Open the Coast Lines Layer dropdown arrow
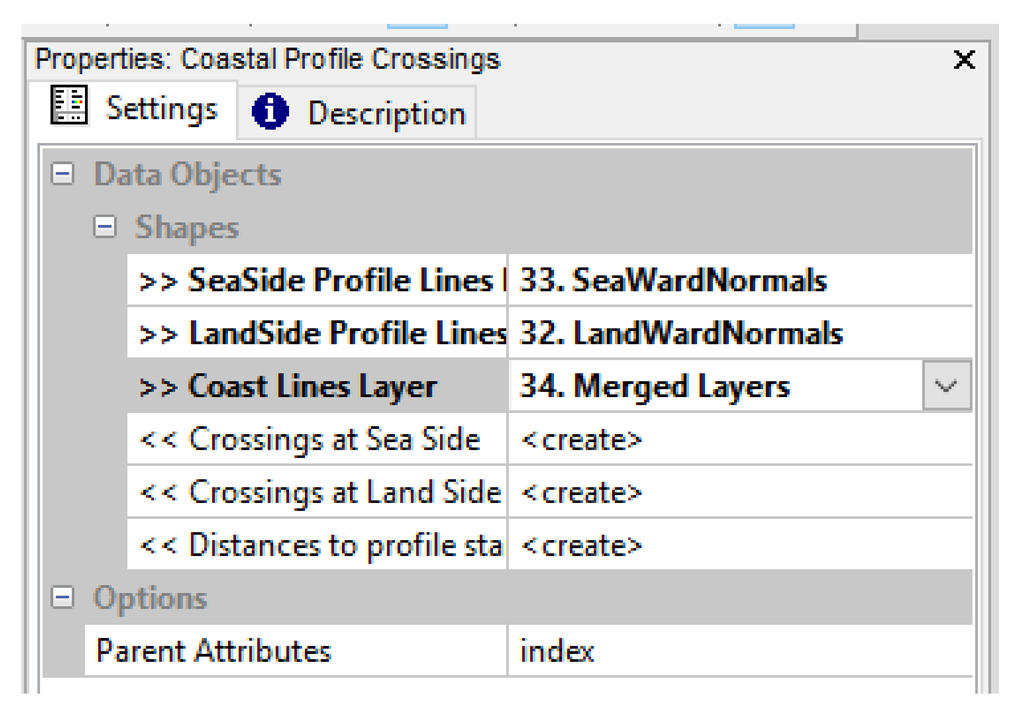The image size is (1022, 710). 946,387
